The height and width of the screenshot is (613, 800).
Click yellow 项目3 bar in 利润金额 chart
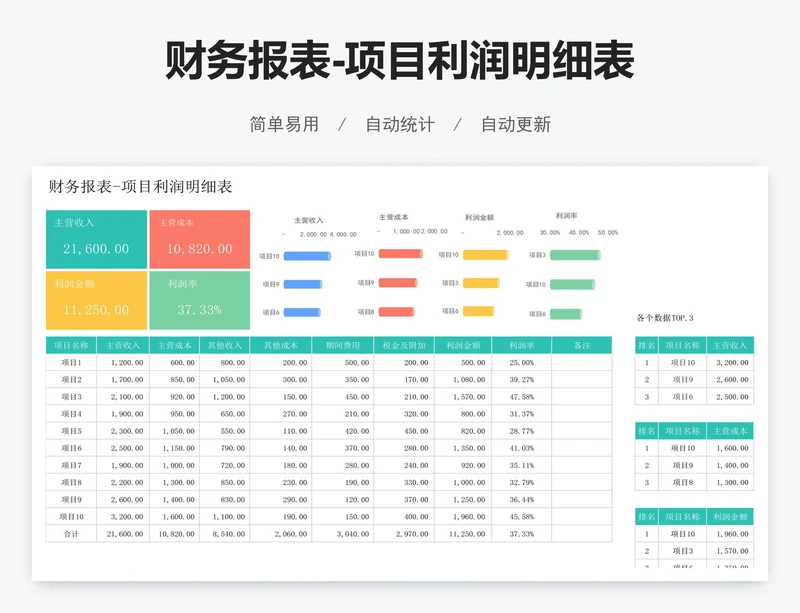[481, 283]
